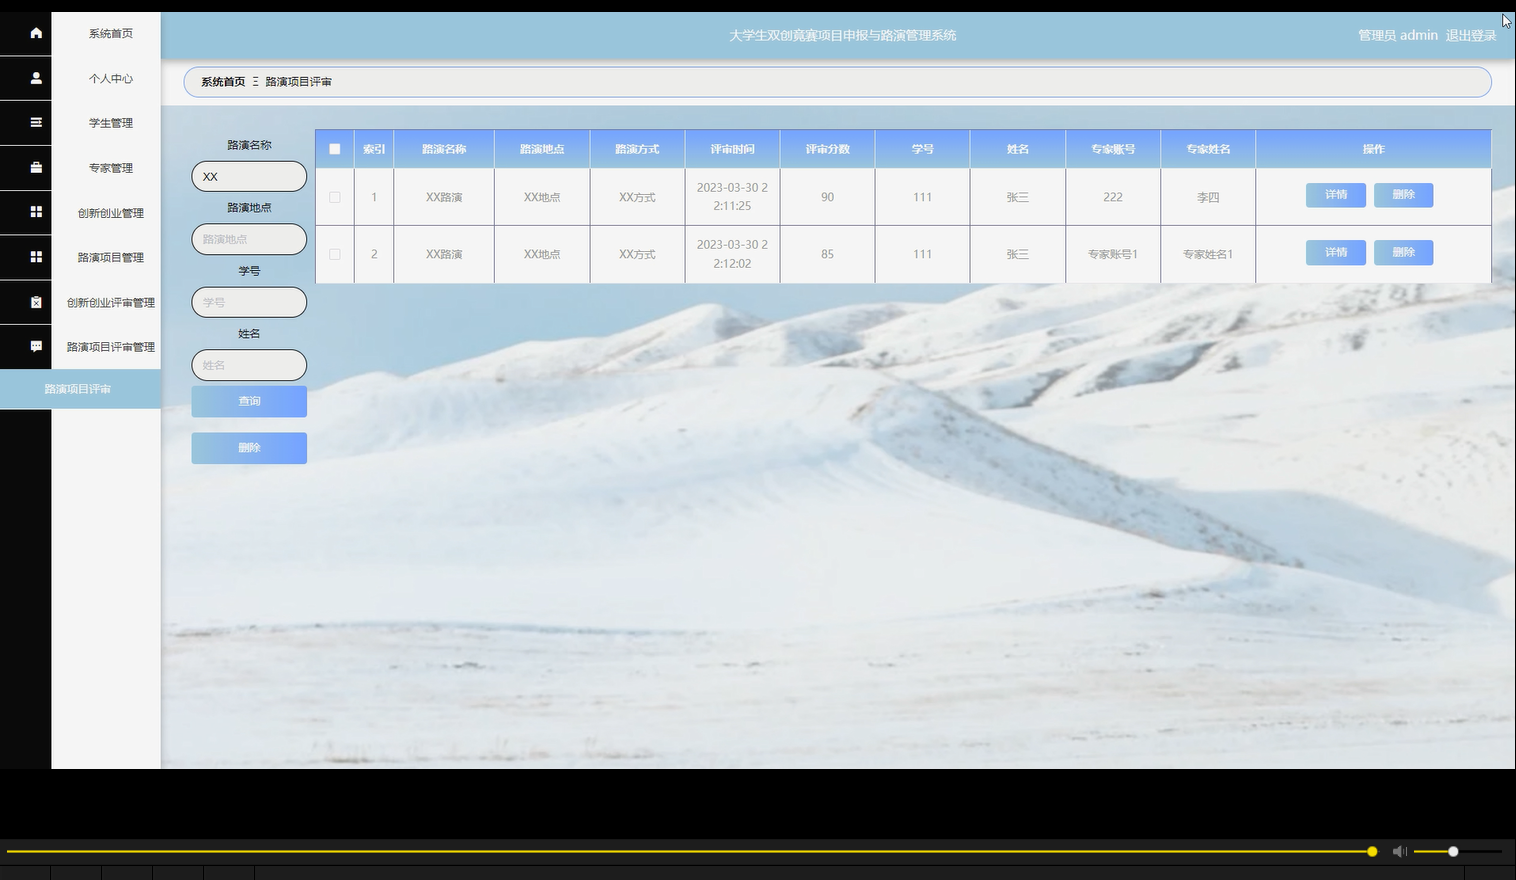The height and width of the screenshot is (880, 1516).
Task: Click the time cell 2023-03-30 22:11:25
Action: [x=733, y=197]
